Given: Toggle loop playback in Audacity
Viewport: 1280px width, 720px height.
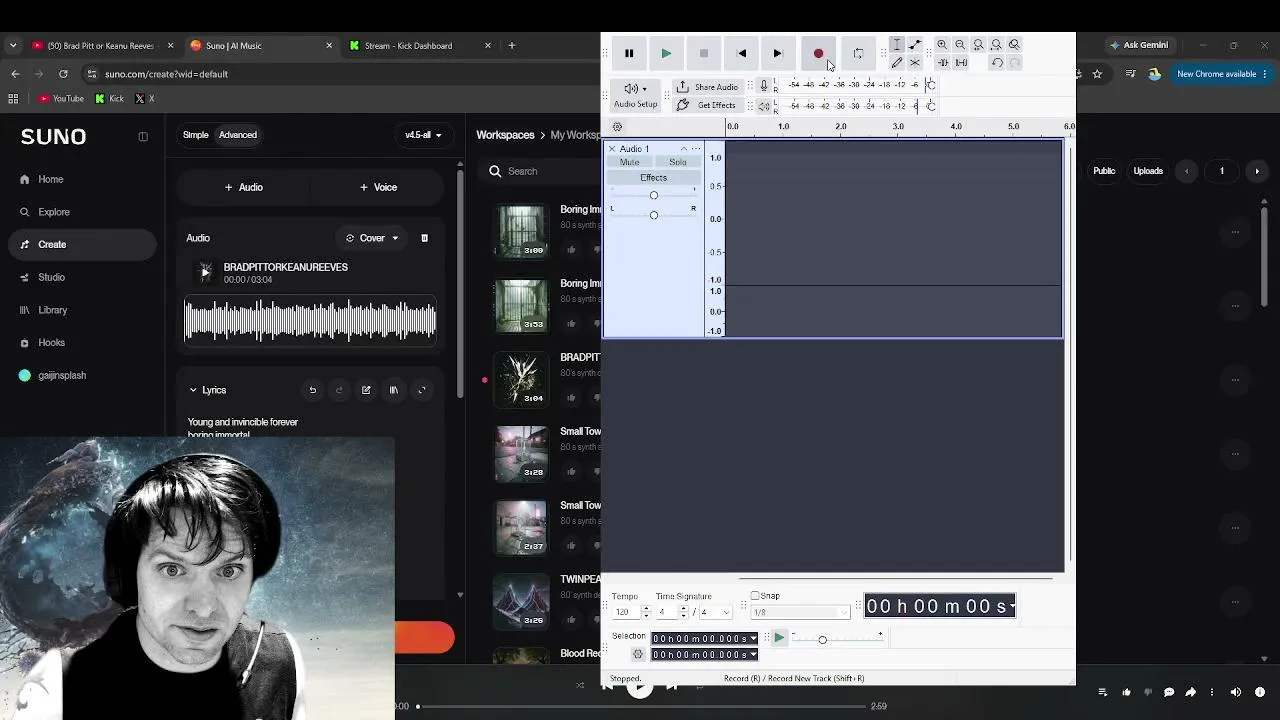Looking at the screenshot, I should pos(858,53).
